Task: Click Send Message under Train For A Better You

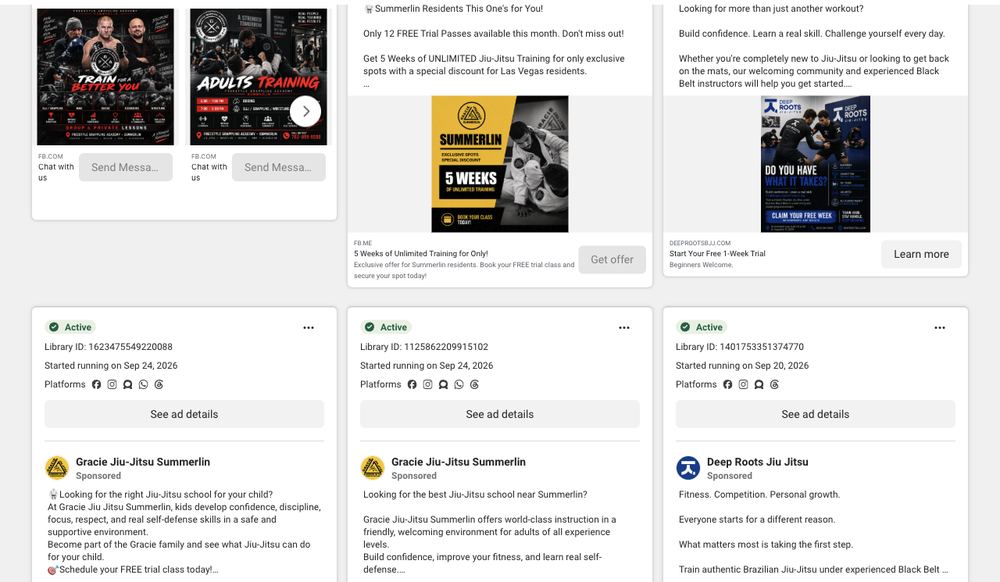Action: tap(126, 167)
